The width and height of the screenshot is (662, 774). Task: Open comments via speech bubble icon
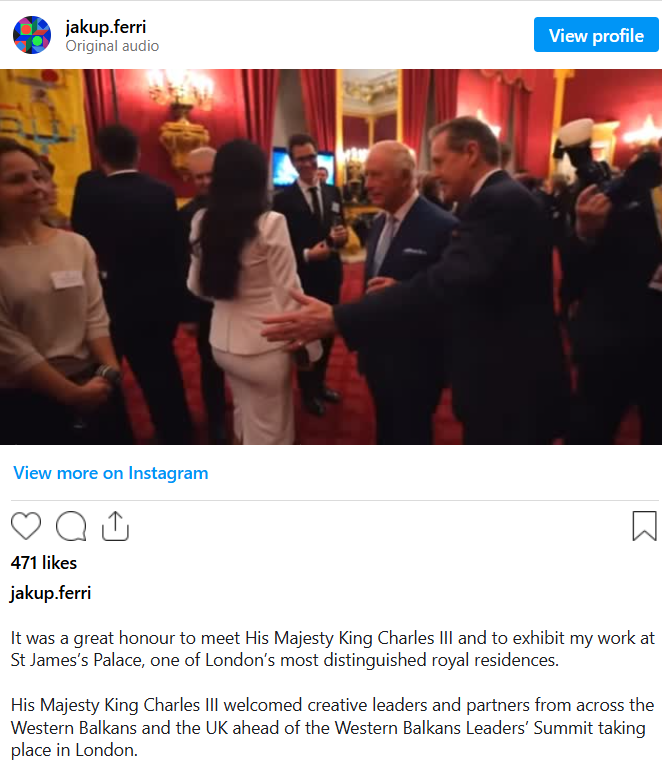(x=71, y=526)
